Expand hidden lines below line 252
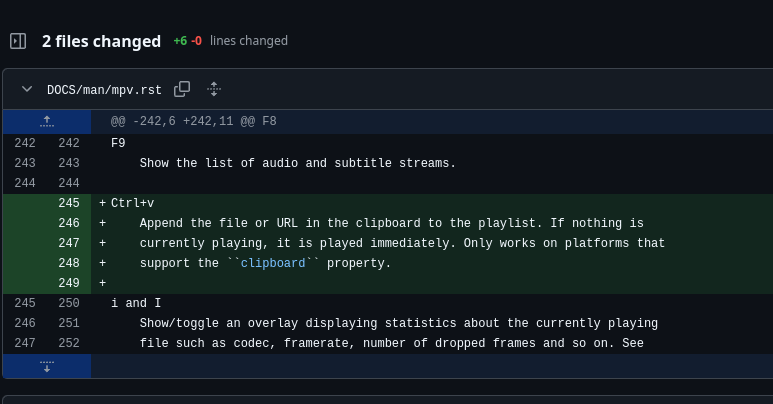Screen dimensions: 773x404 [x=46, y=365]
